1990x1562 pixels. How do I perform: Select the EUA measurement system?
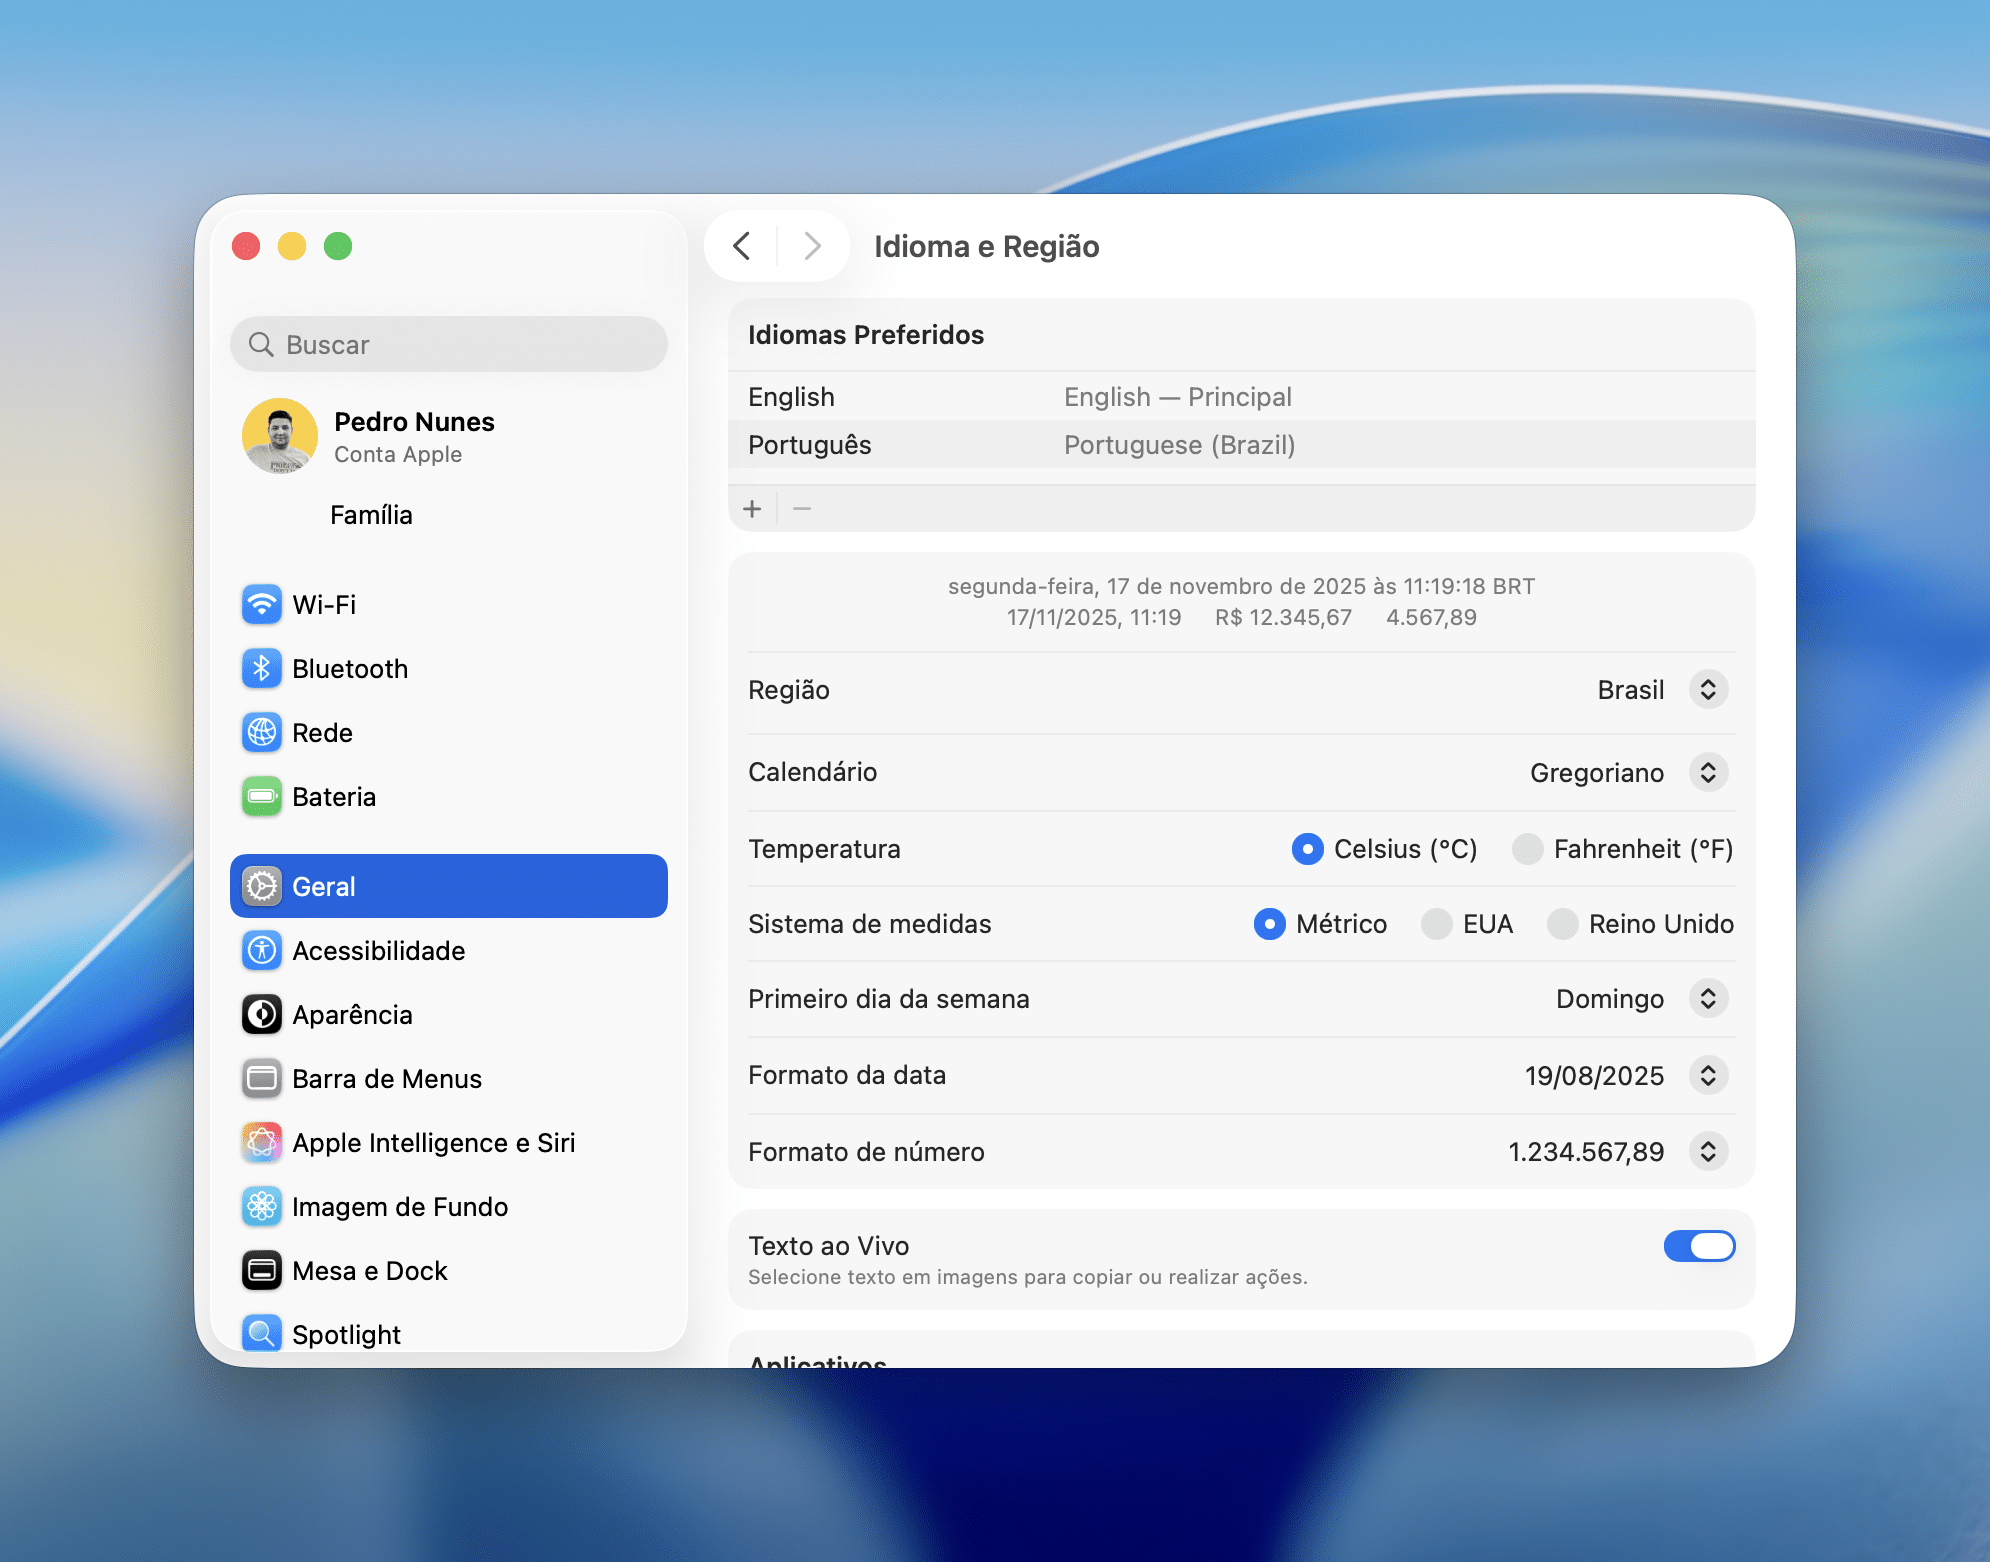(x=1436, y=924)
